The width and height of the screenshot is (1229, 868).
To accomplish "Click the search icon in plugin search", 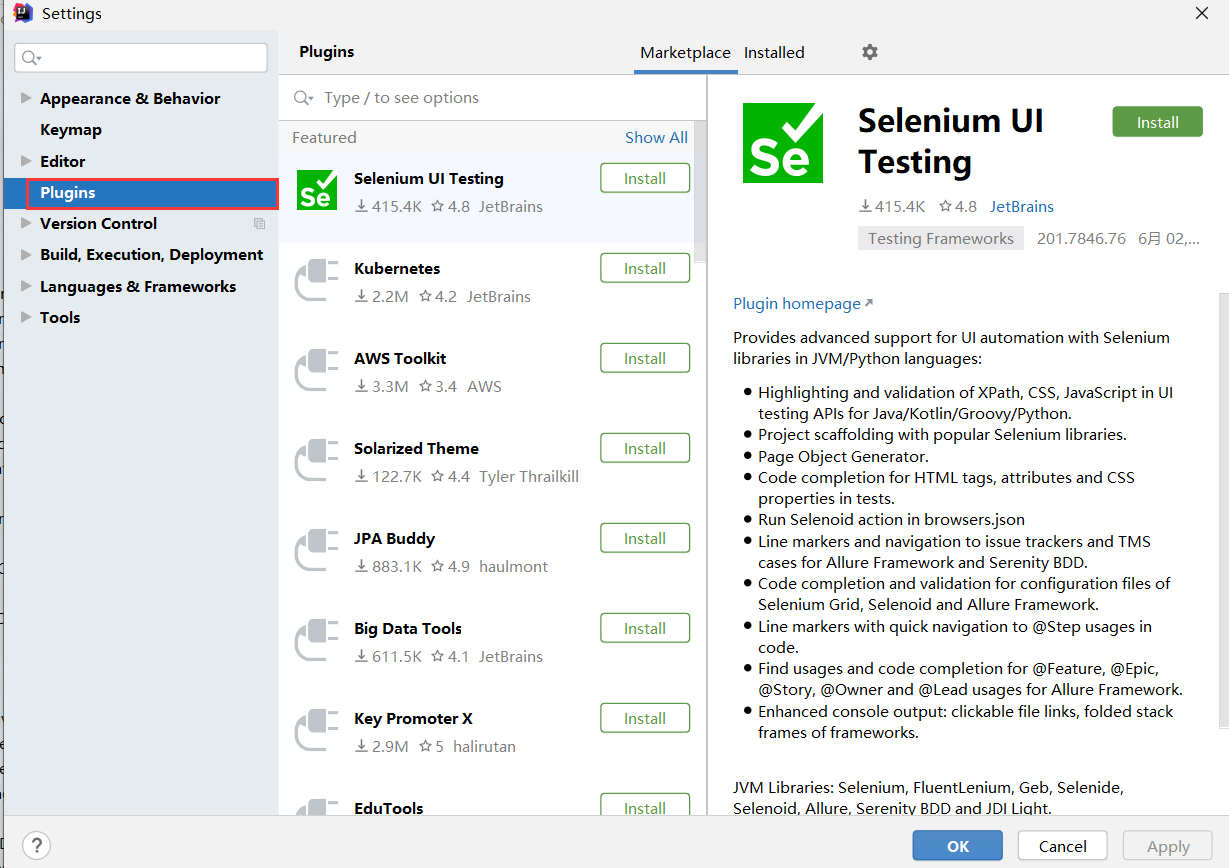I will coord(303,98).
